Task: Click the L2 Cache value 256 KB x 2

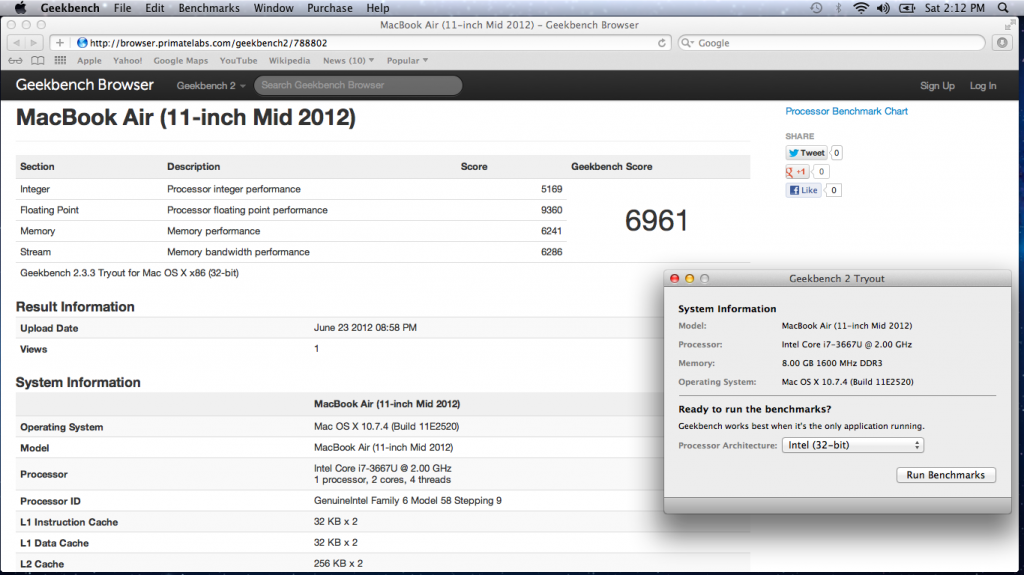Action: coord(338,563)
